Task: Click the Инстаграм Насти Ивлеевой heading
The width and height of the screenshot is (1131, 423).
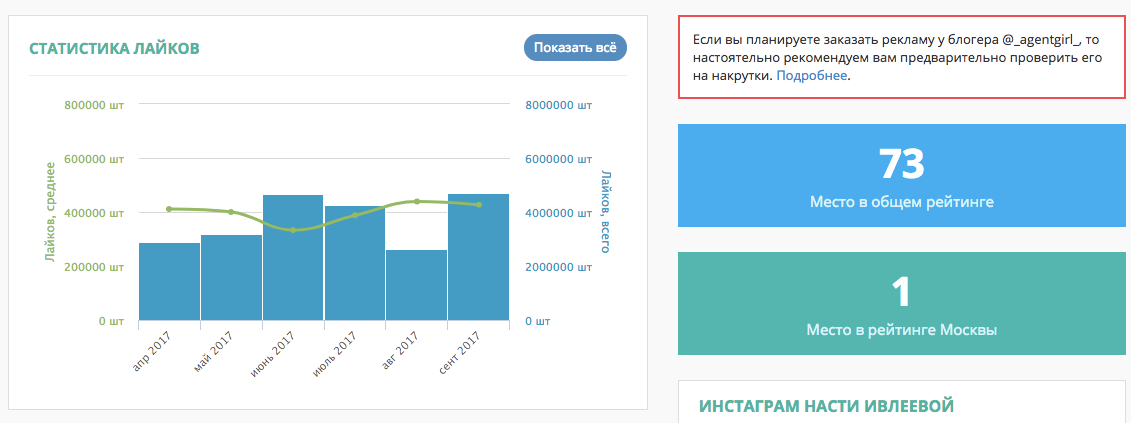Action: (827, 406)
